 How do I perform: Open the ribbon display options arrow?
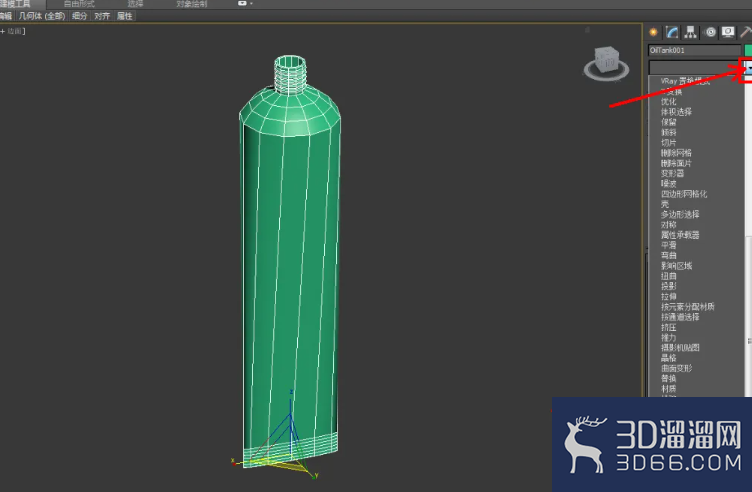click(x=251, y=3)
